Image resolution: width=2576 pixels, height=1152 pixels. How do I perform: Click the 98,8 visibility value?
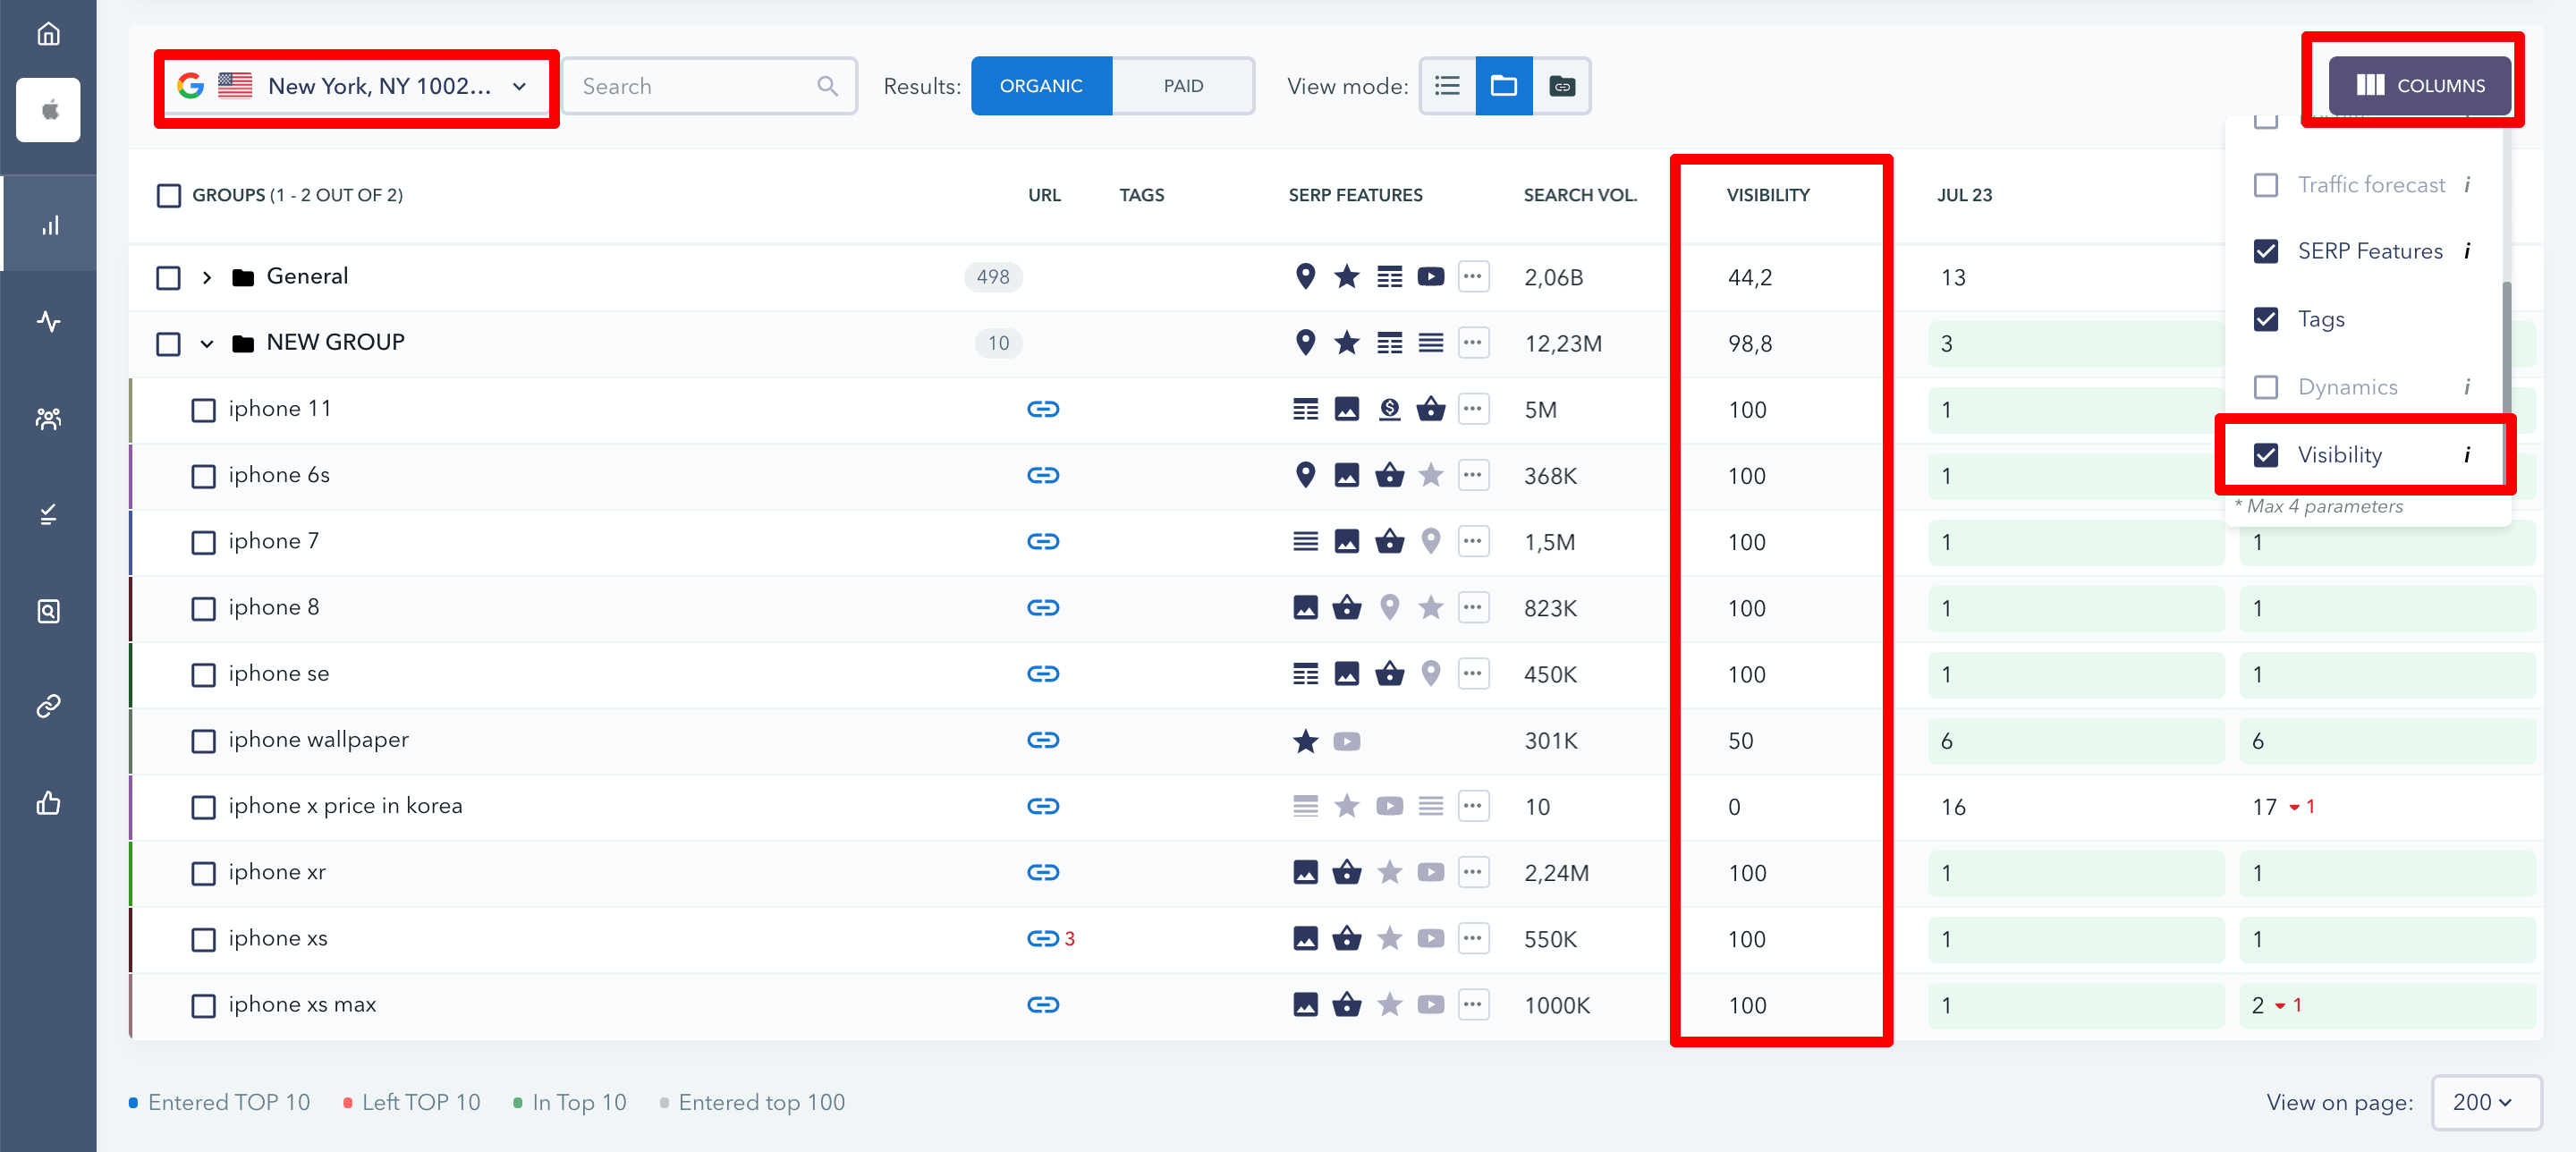coord(1749,343)
